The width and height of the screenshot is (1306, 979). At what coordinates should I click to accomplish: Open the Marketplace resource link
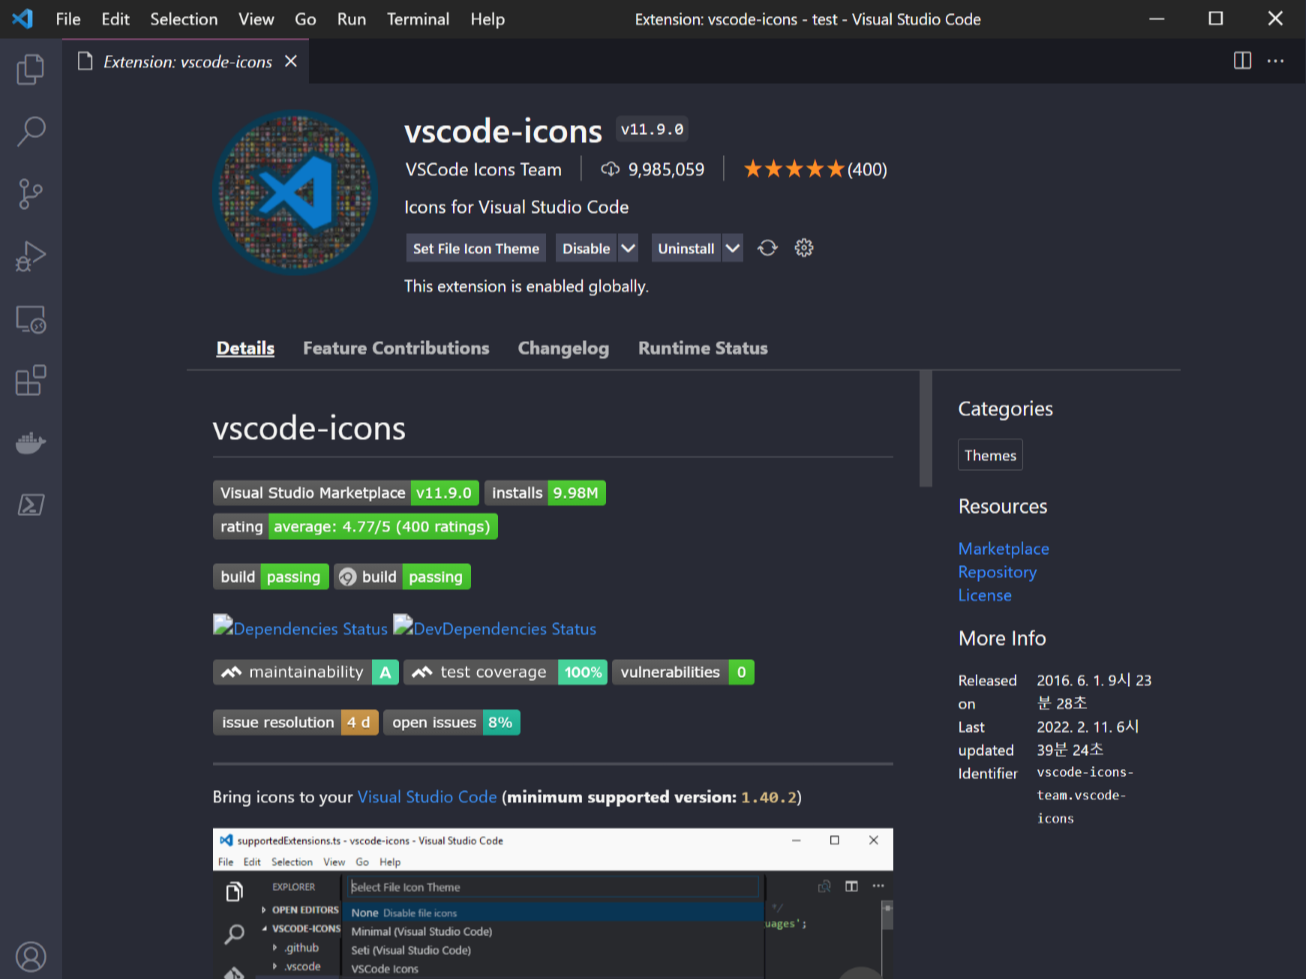coord(1003,548)
